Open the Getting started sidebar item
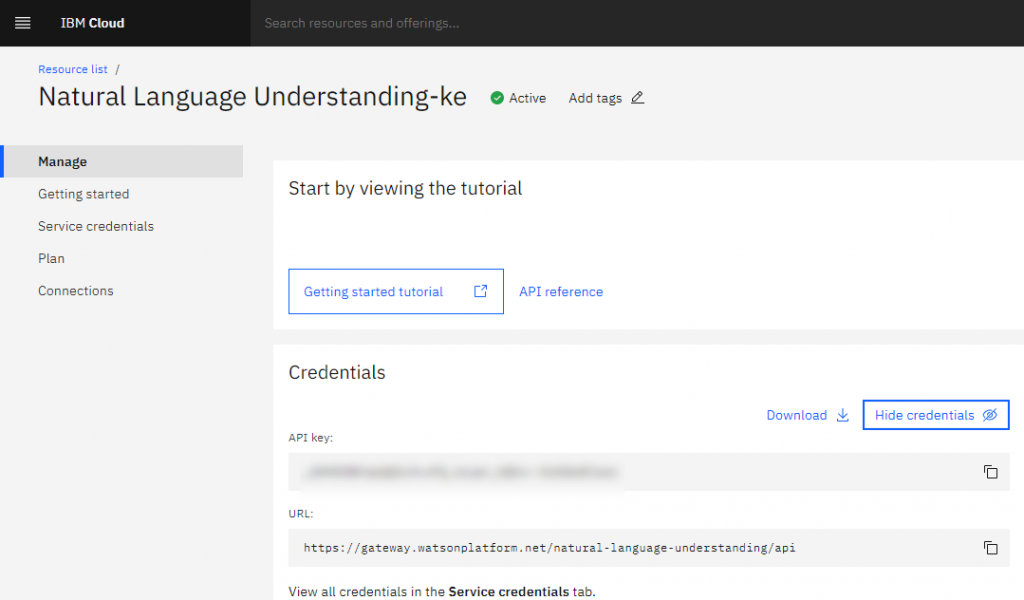The height and width of the screenshot is (600, 1024). (x=84, y=194)
